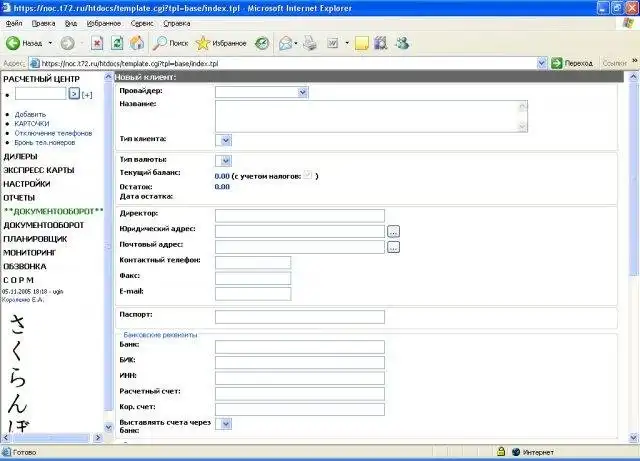Open Выставлять счета через банк dropdown
This screenshot has height=461, width=640.
tap(223, 424)
